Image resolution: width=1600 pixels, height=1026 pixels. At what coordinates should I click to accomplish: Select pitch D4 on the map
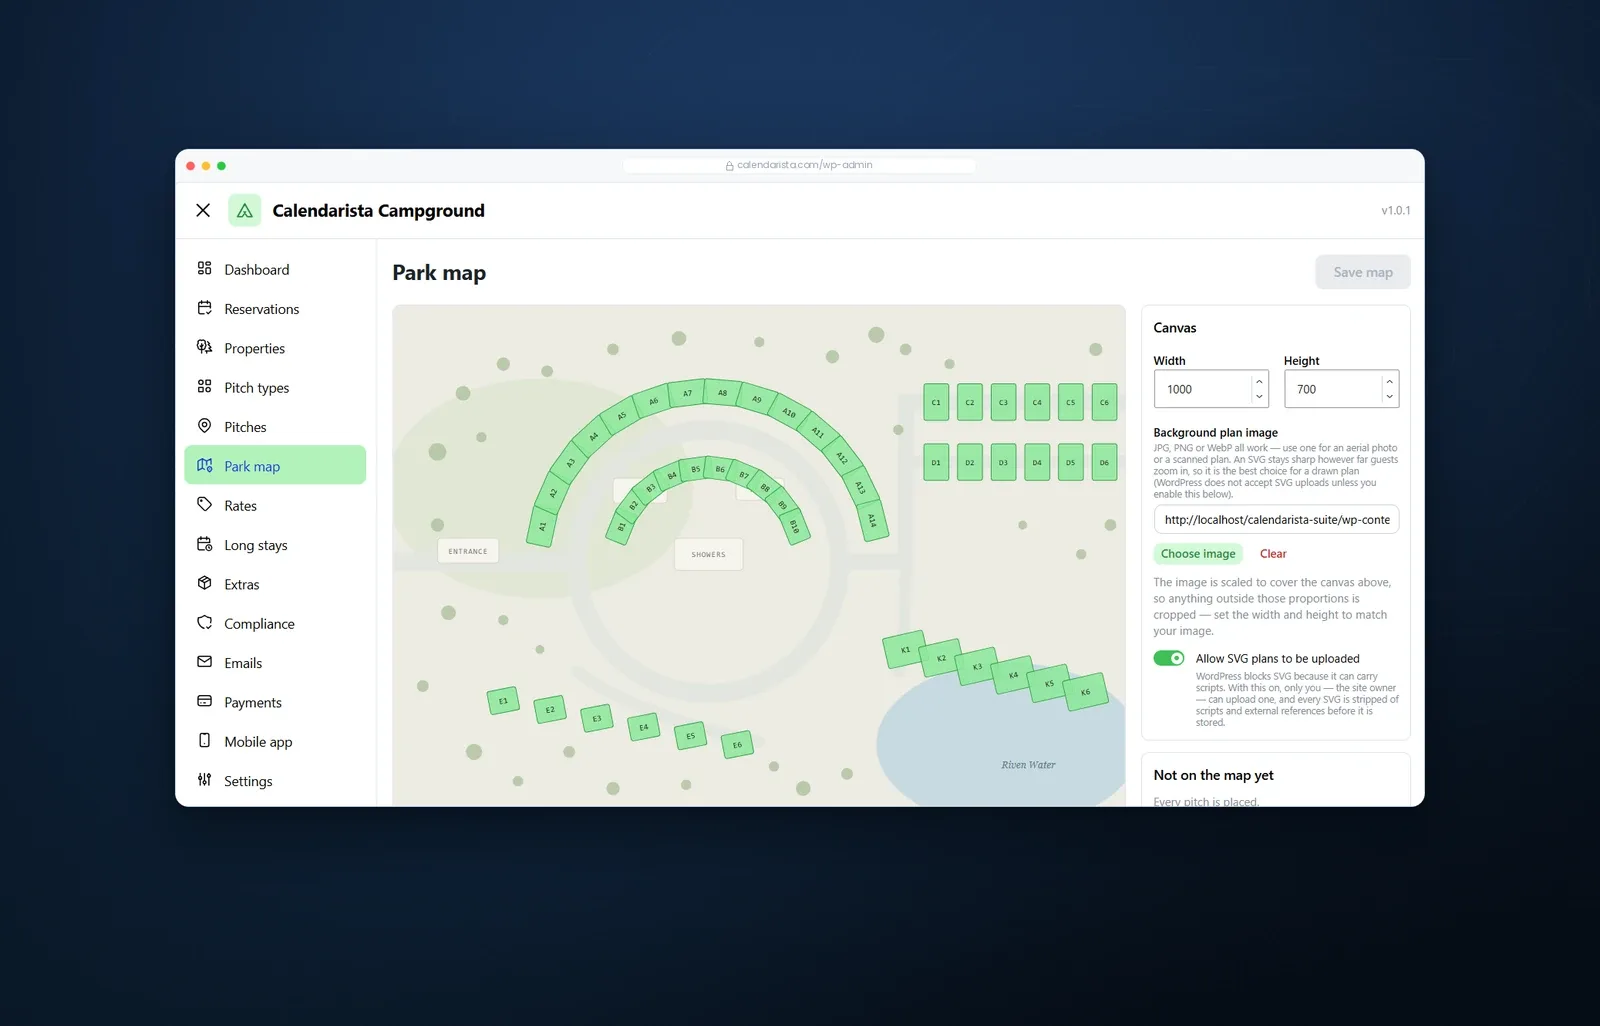pyautogui.click(x=1037, y=462)
